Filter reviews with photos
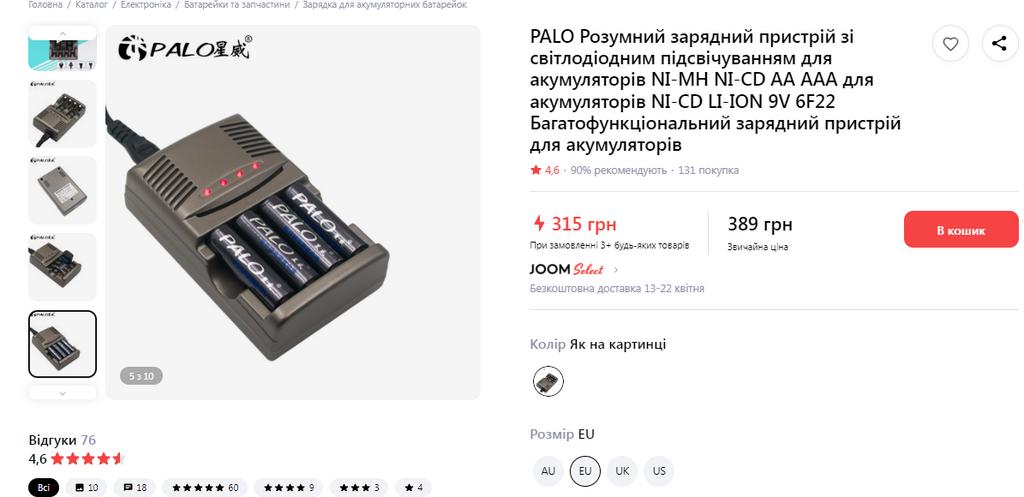The height and width of the screenshot is (497, 1024). [x=86, y=487]
